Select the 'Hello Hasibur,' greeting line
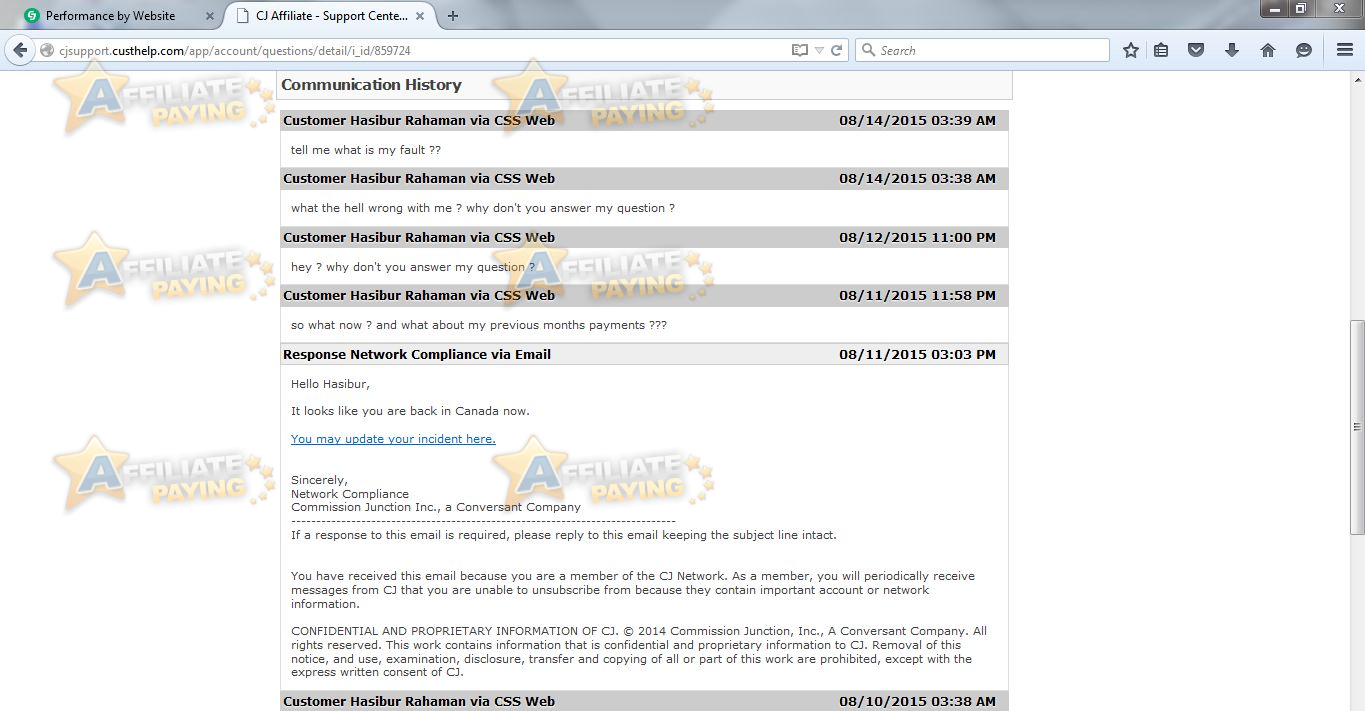 (330, 384)
